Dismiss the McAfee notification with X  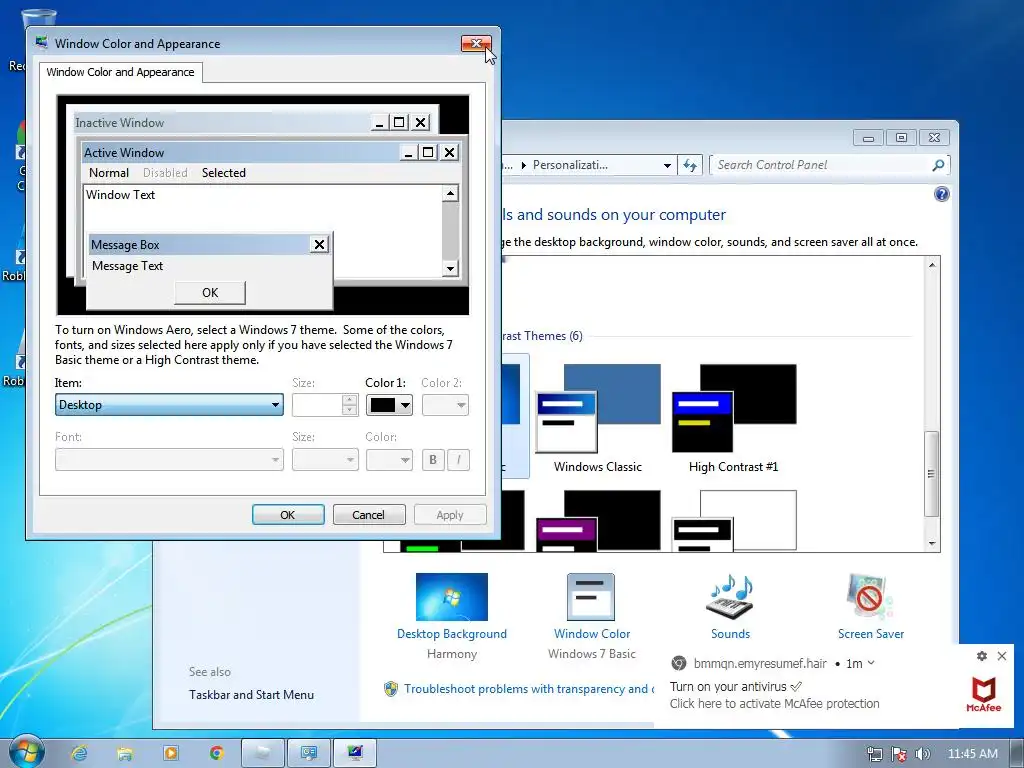1002,656
